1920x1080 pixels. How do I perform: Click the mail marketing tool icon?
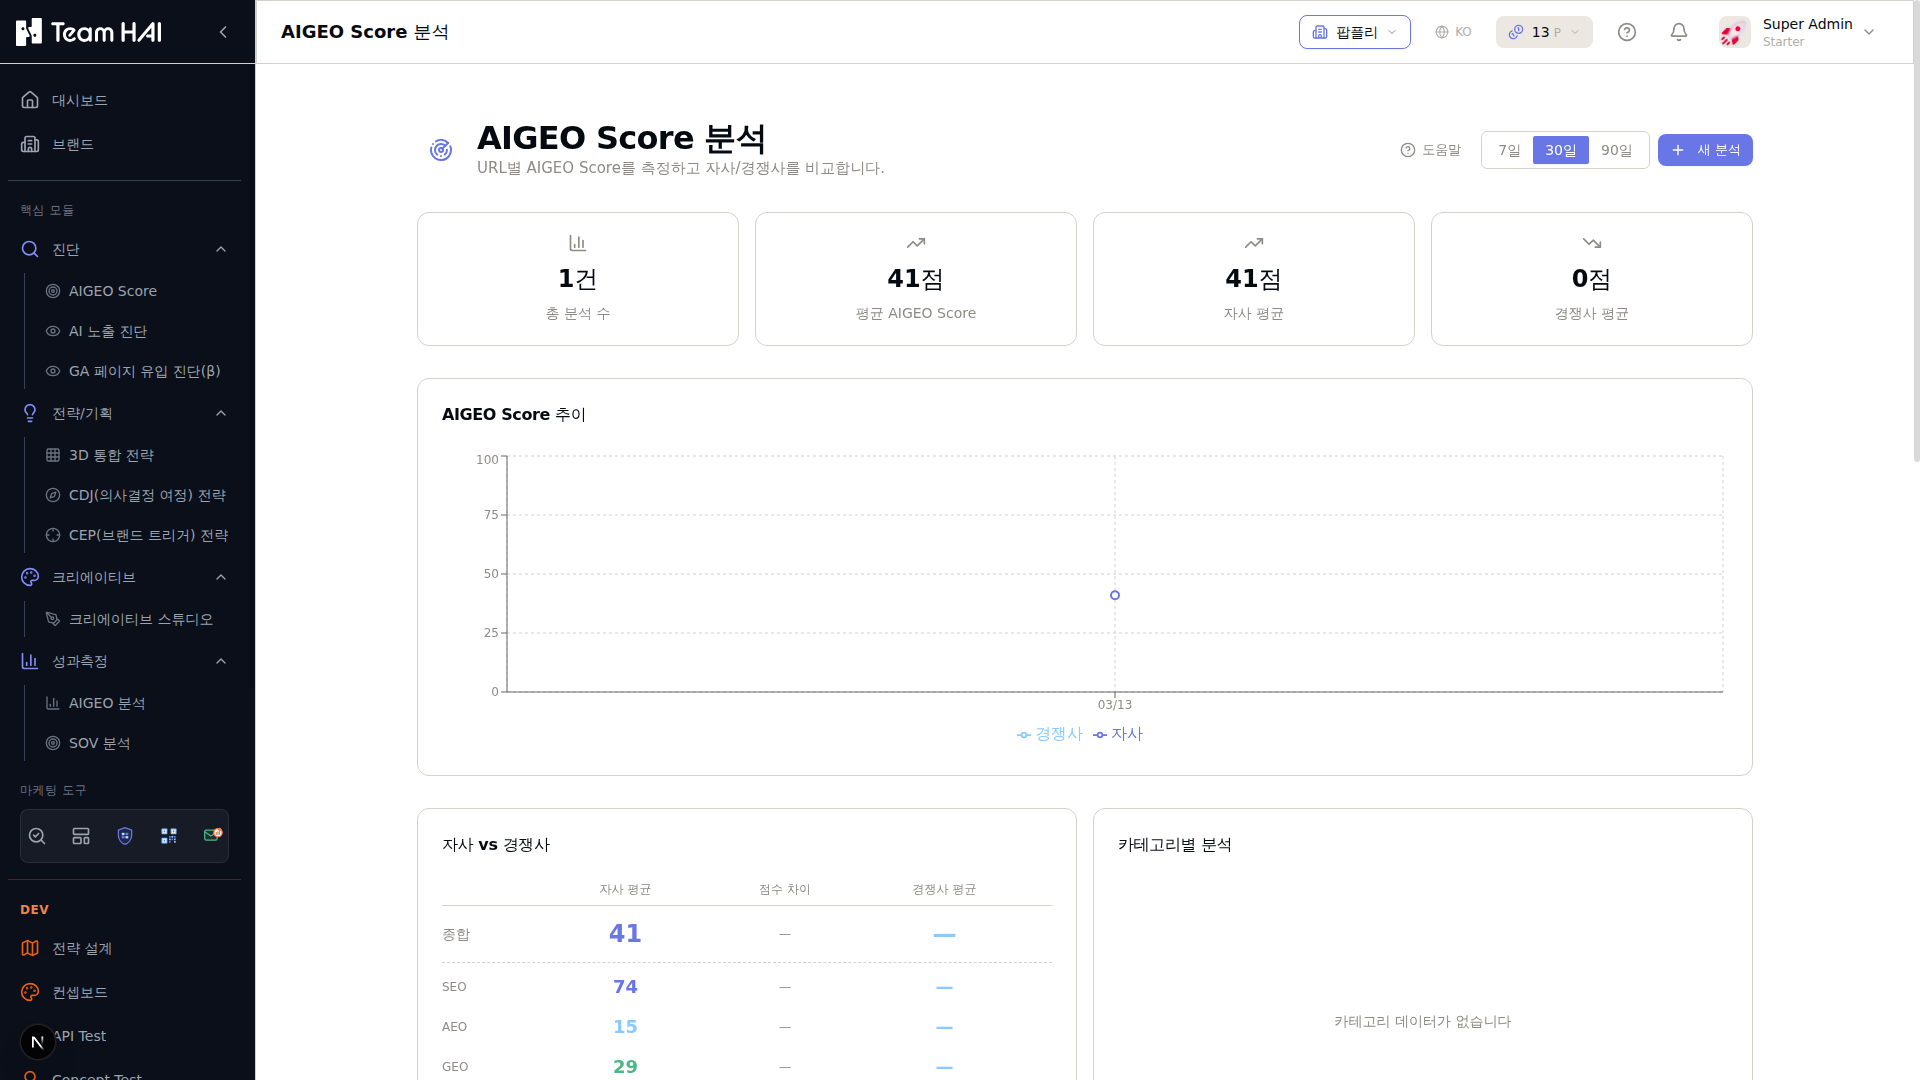[212, 835]
